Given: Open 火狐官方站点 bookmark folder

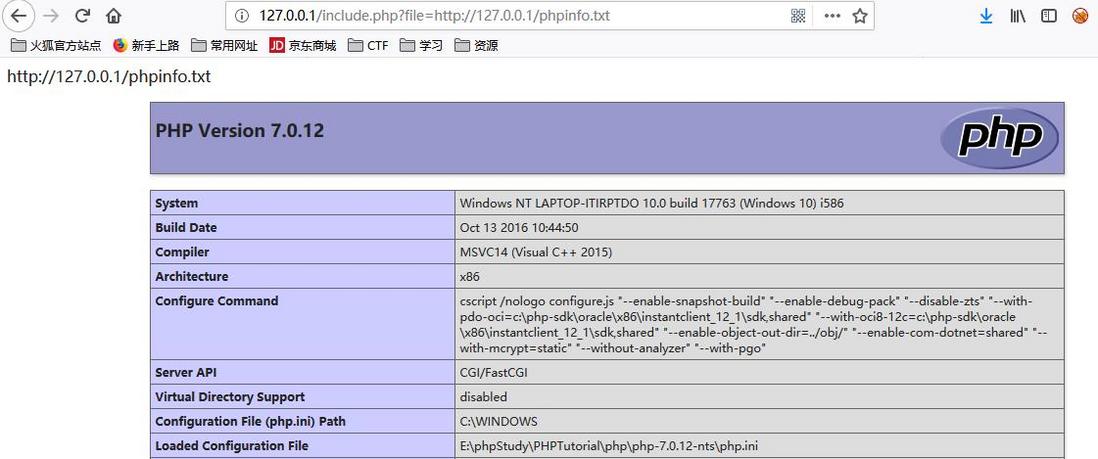Looking at the screenshot, I should (x=56, y=46).
